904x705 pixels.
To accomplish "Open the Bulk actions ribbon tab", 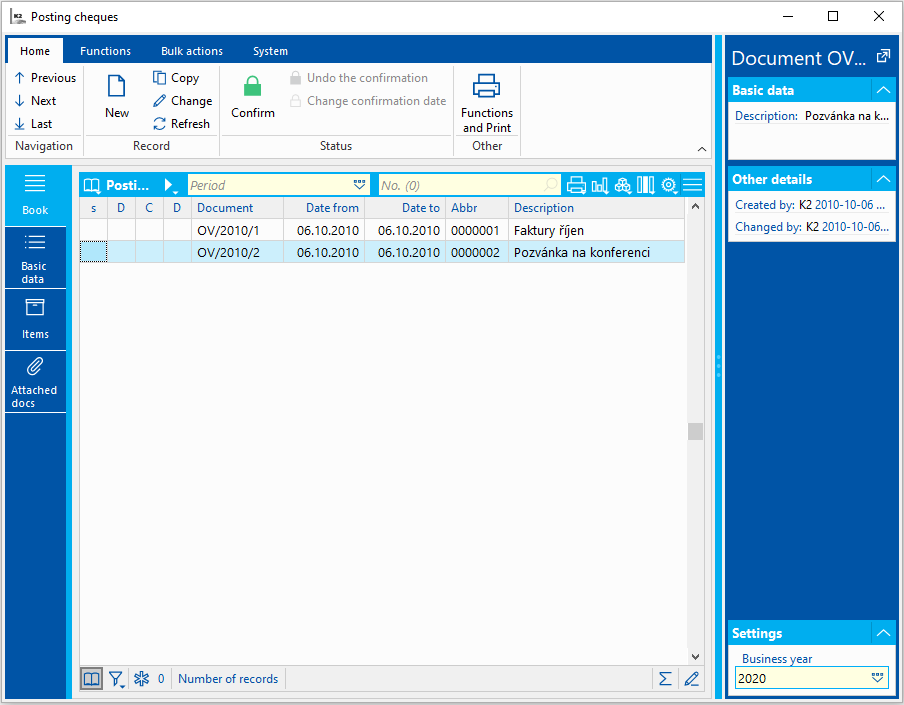I will click(192, 51).
